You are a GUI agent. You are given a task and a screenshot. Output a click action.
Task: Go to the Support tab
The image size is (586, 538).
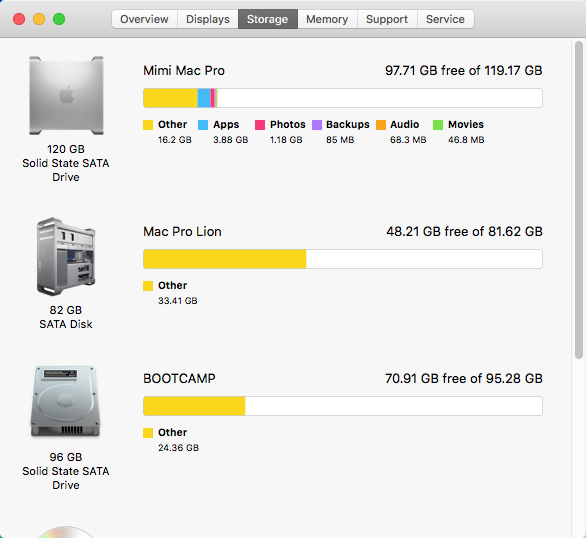(x=387, y=19)
